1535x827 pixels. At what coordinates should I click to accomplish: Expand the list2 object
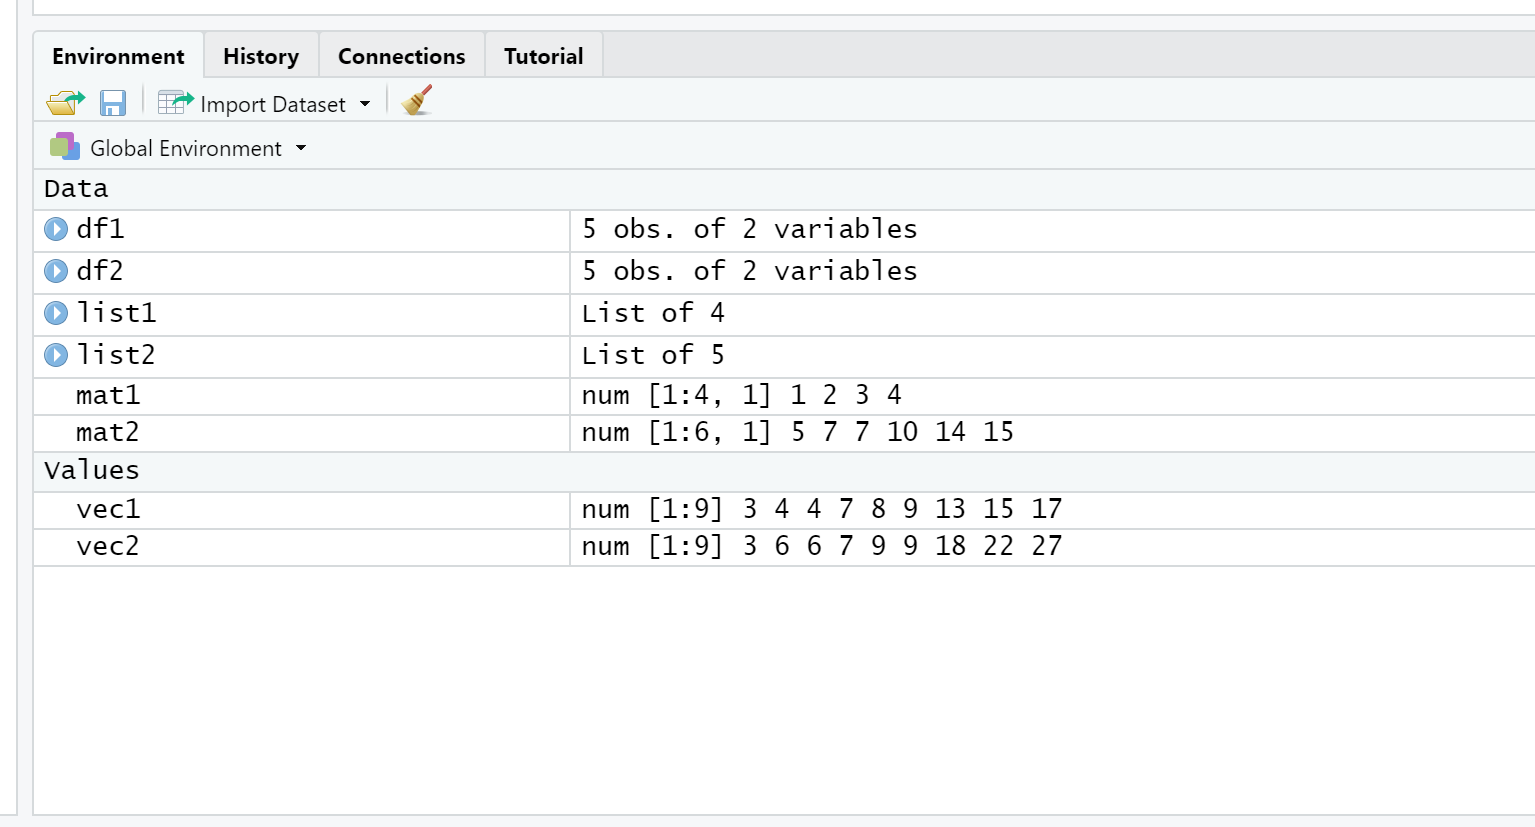56,356
